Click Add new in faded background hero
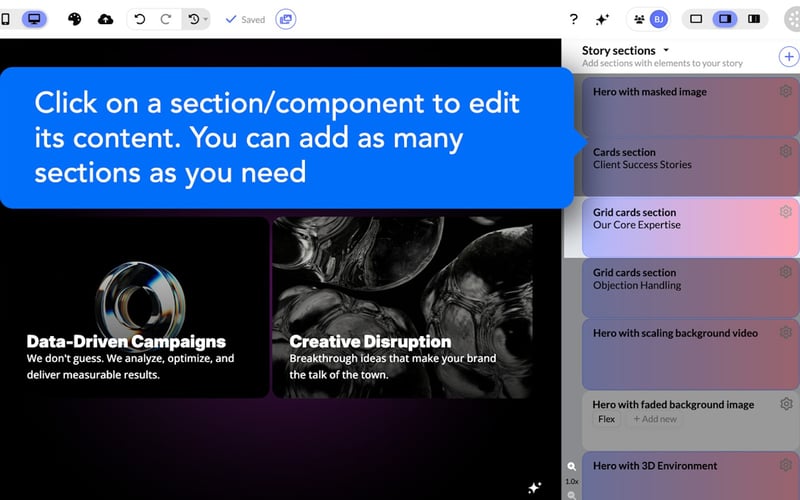Image resolution: width=800 pixels, height=500 pixels. (x=653, y=419)
